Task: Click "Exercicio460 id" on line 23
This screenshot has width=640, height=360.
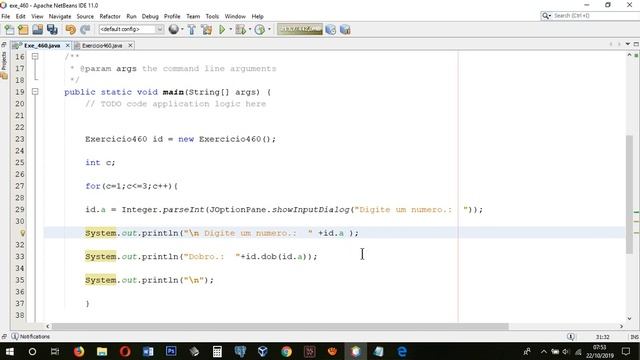Action: click(124, 139)
